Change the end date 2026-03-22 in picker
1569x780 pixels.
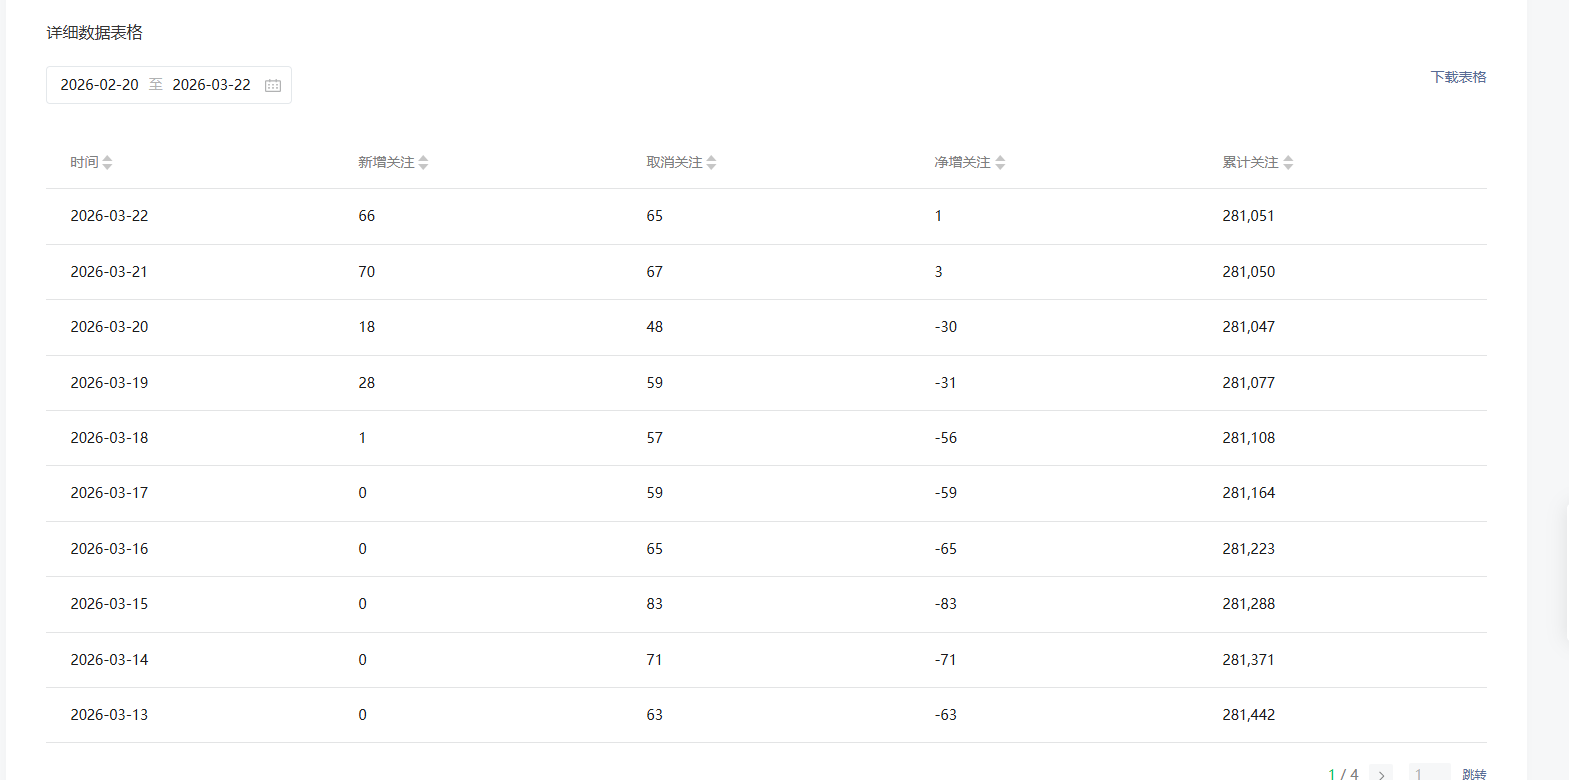[x=211, y=85]
